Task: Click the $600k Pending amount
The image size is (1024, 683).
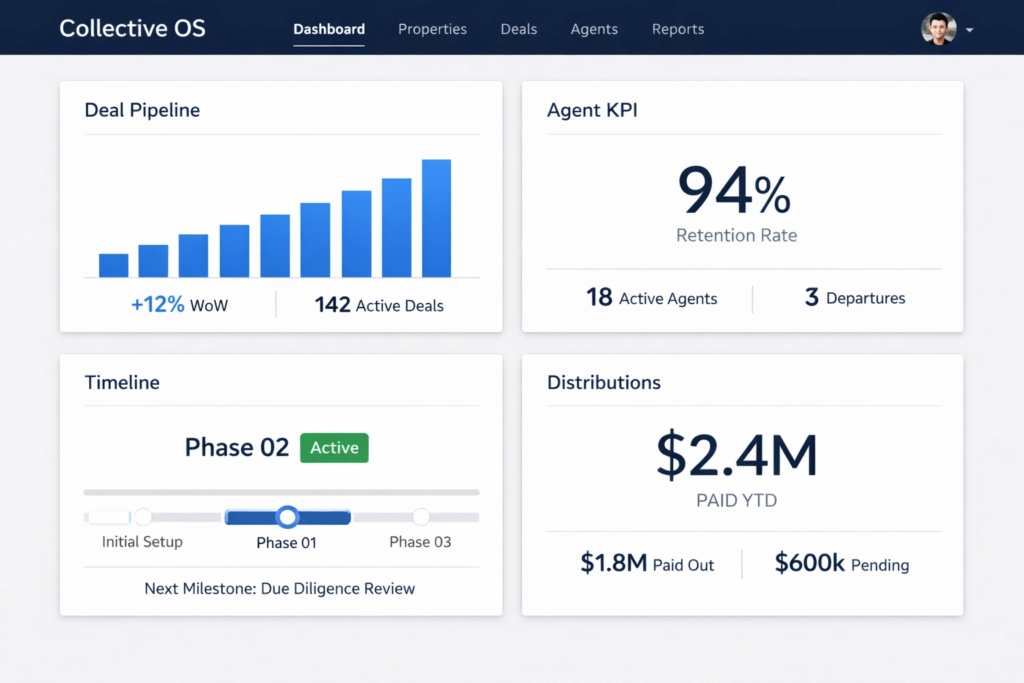Action: pyautogui.click(x=841, y=564)
